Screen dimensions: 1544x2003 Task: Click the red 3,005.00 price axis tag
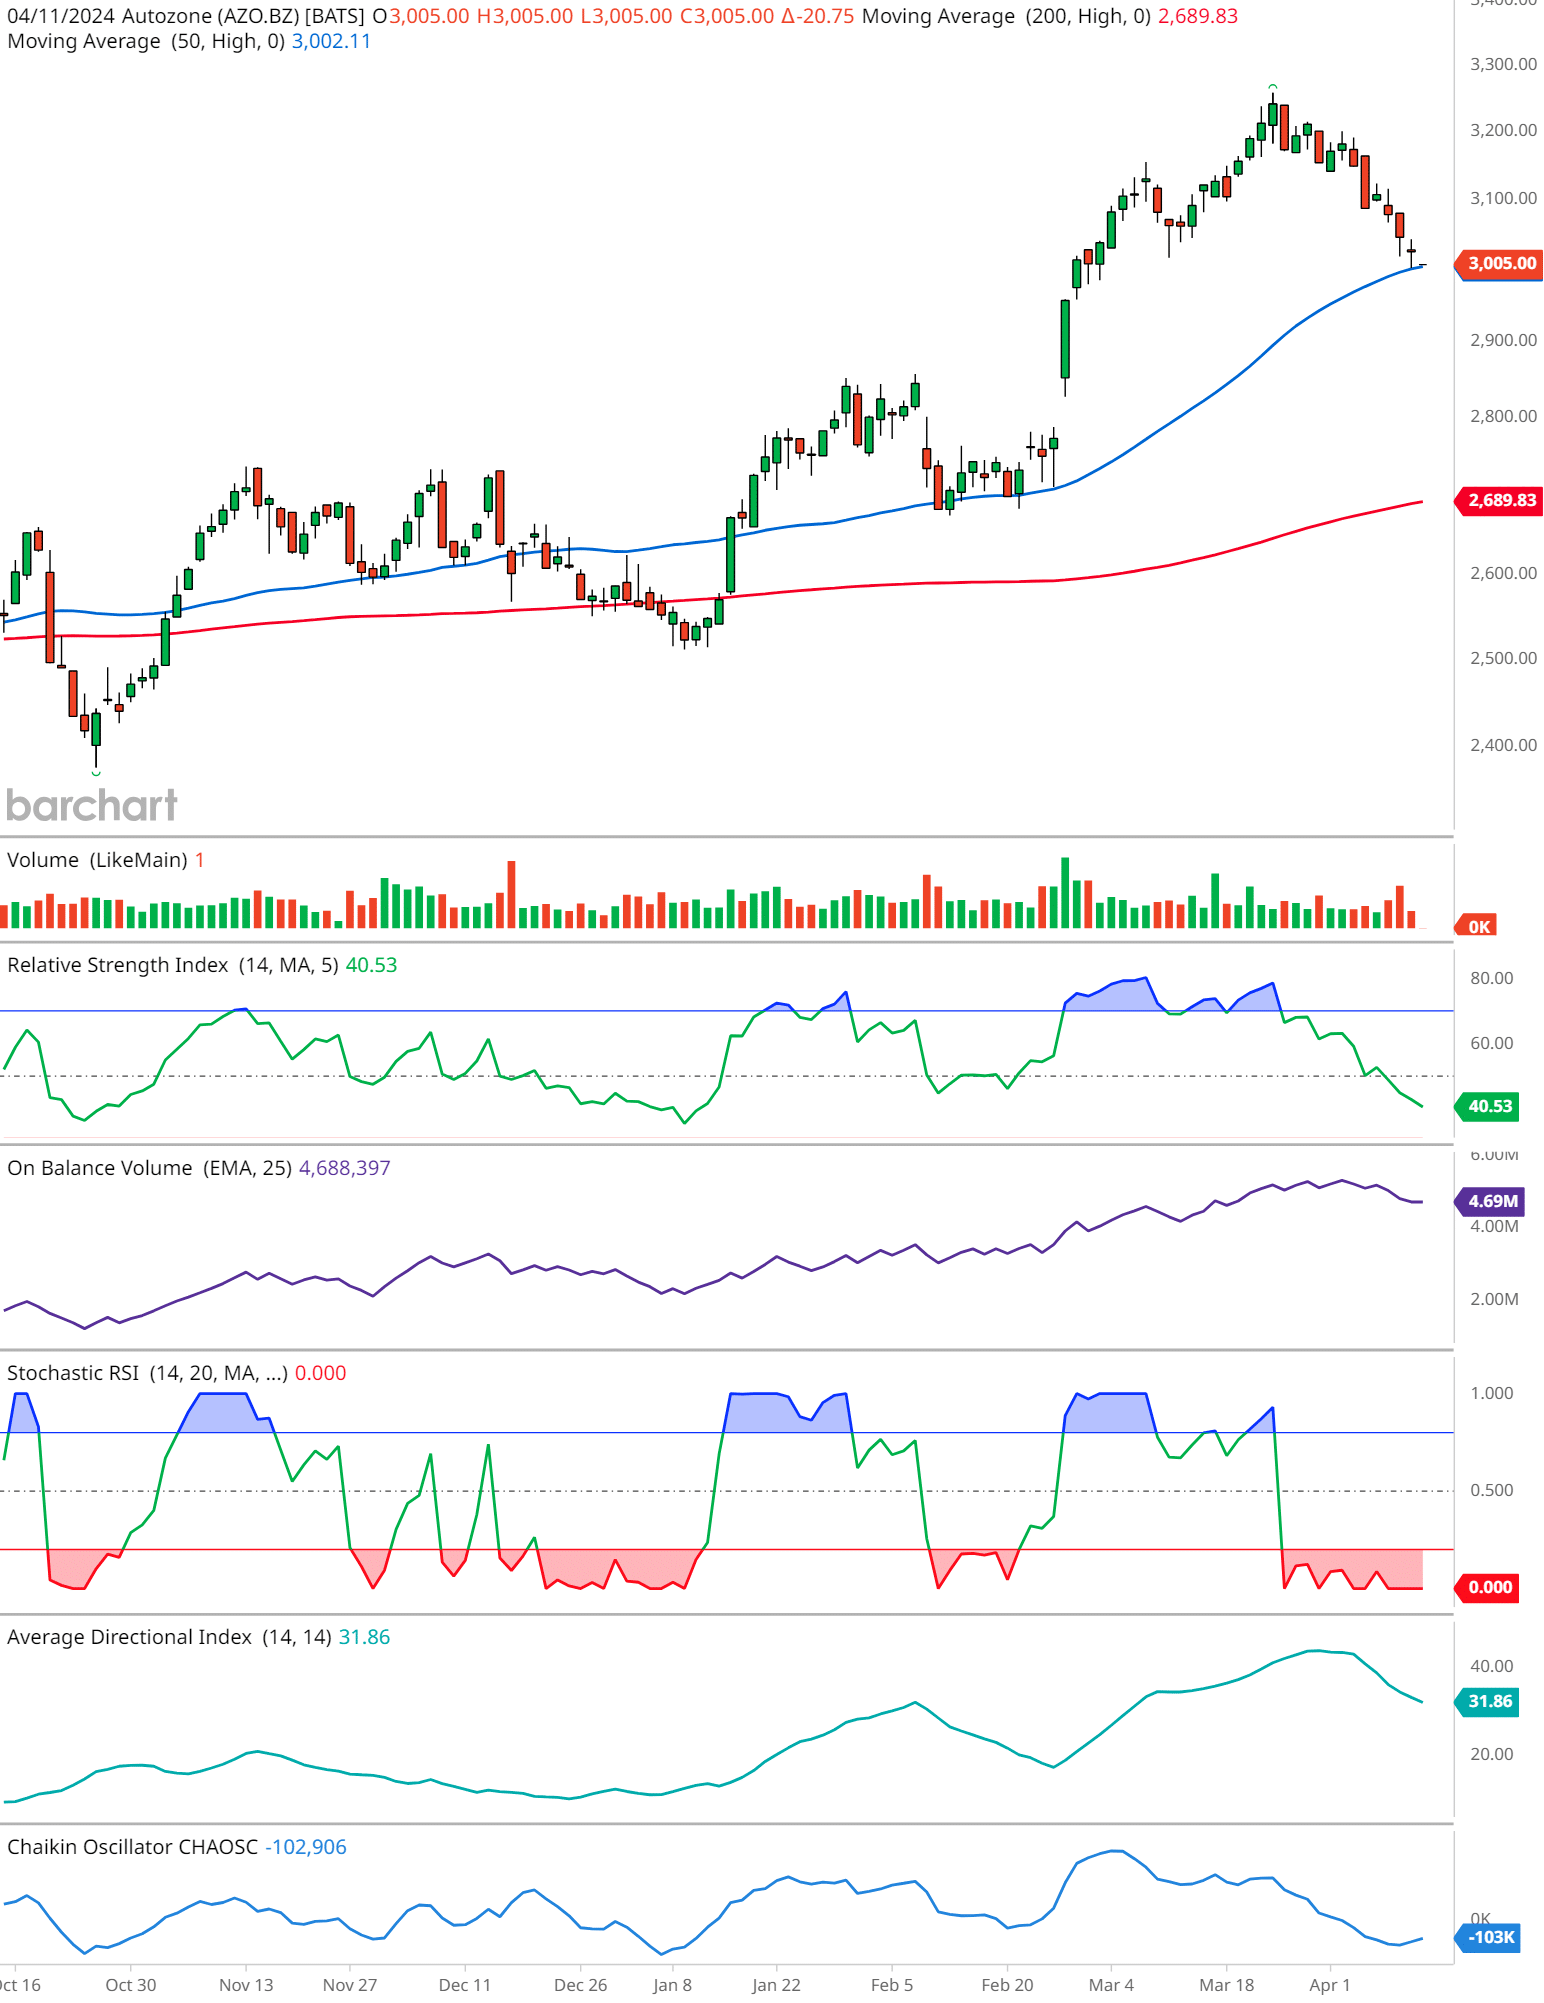pyautogui.click(x=1500, y=263)
